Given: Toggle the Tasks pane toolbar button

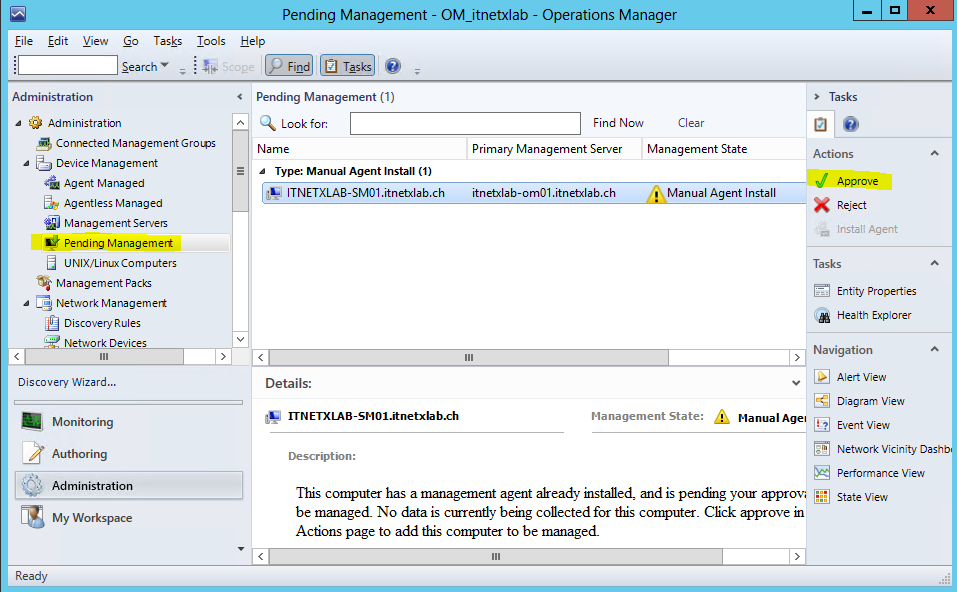Looking at the screenshot, I should pos(347,66).
